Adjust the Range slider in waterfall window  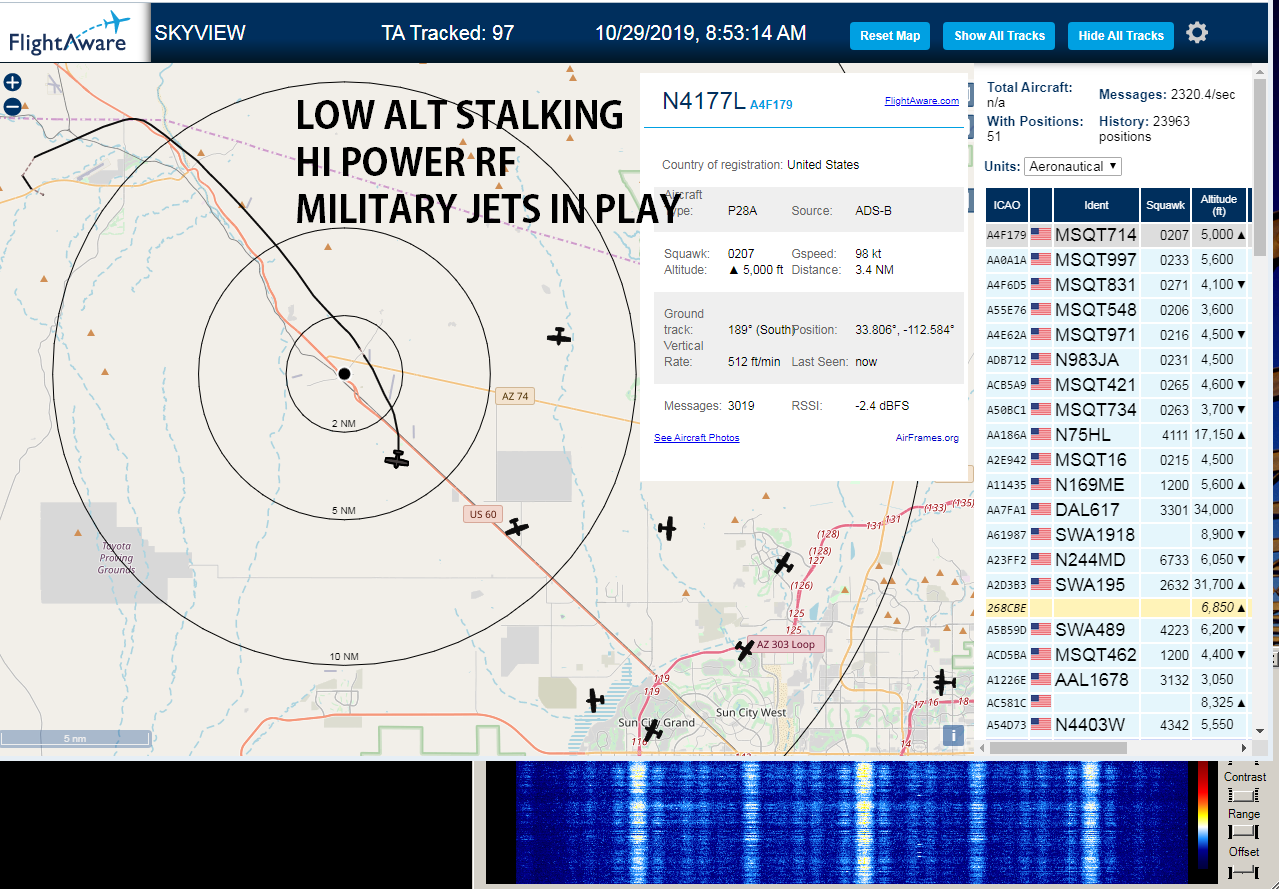1244,832
